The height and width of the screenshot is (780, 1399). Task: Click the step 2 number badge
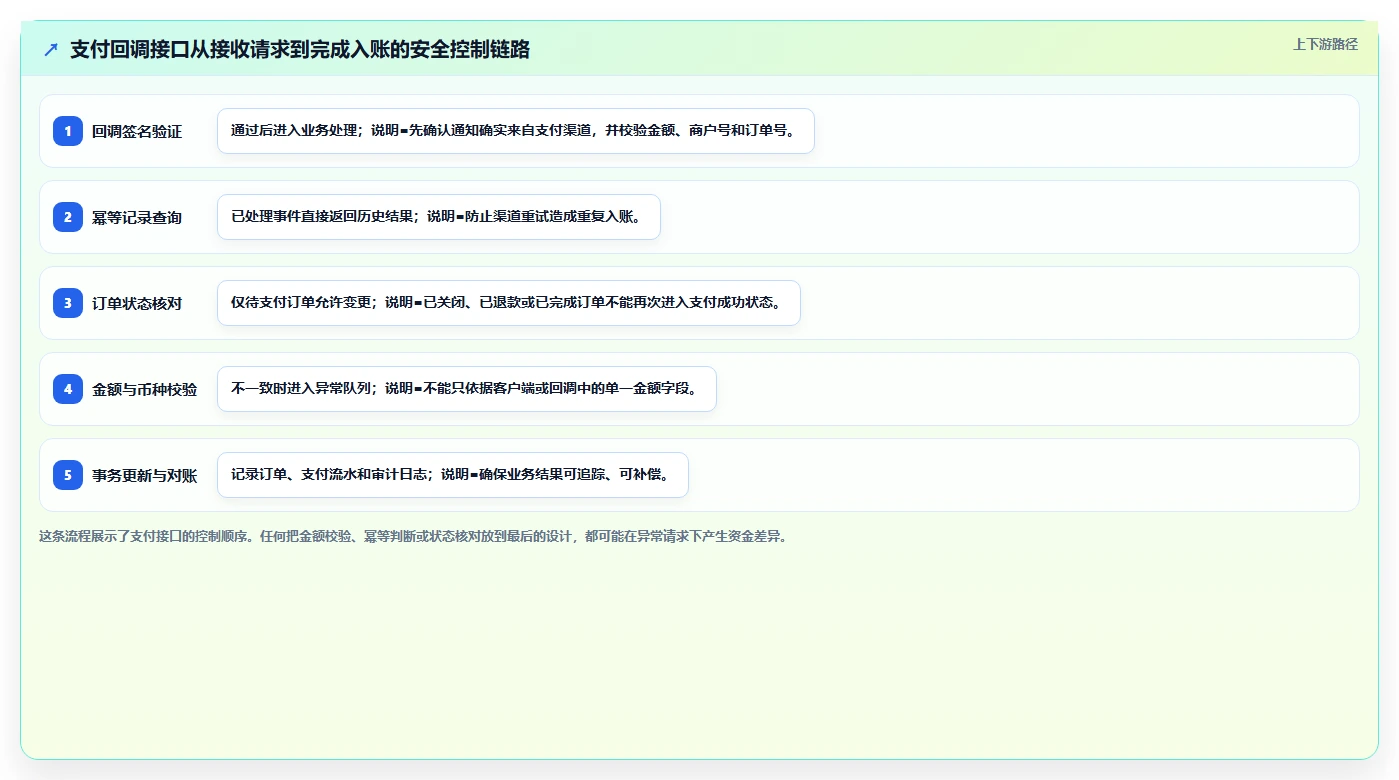pyautogui.click(x=68, y=217)
